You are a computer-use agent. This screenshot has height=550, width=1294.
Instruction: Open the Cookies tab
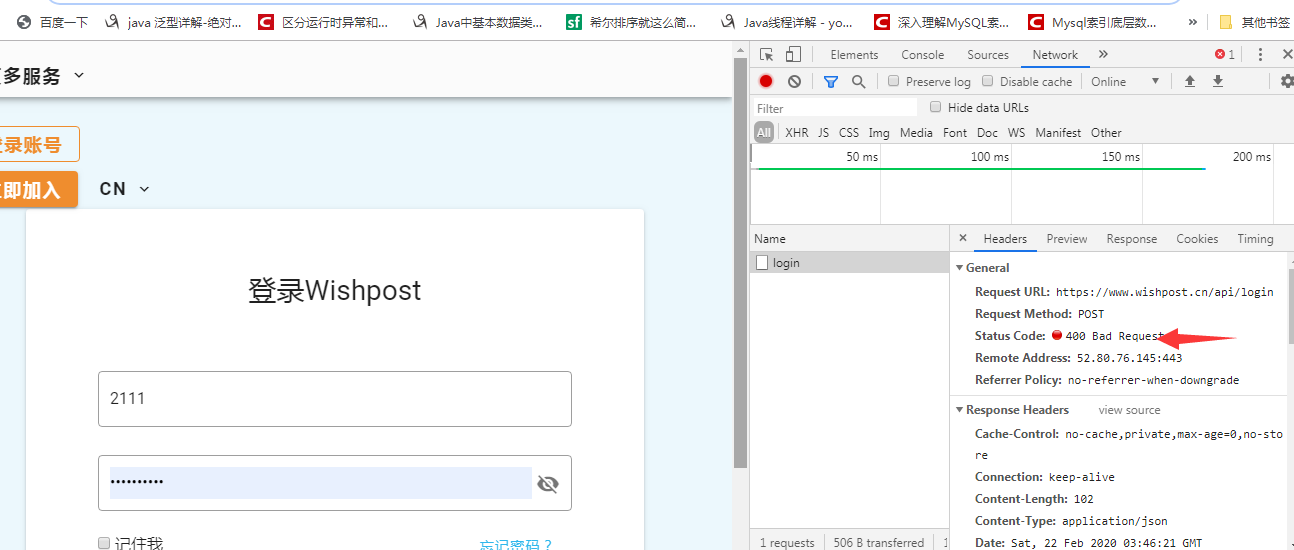click(x=1197, y=239)
